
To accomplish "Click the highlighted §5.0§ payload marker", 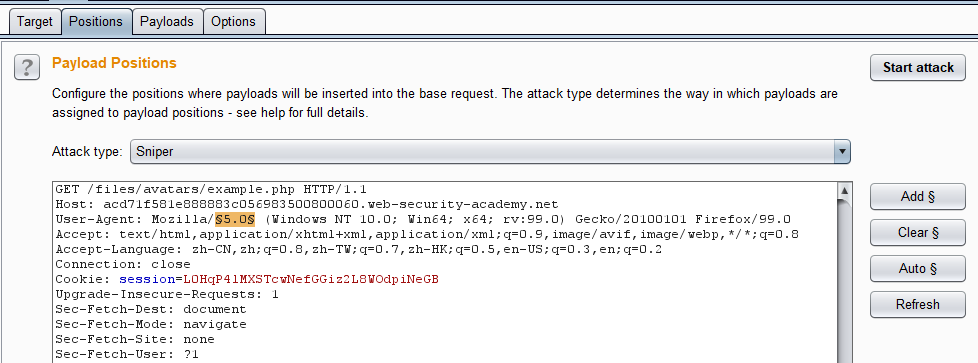I will [x=235, y=220].
